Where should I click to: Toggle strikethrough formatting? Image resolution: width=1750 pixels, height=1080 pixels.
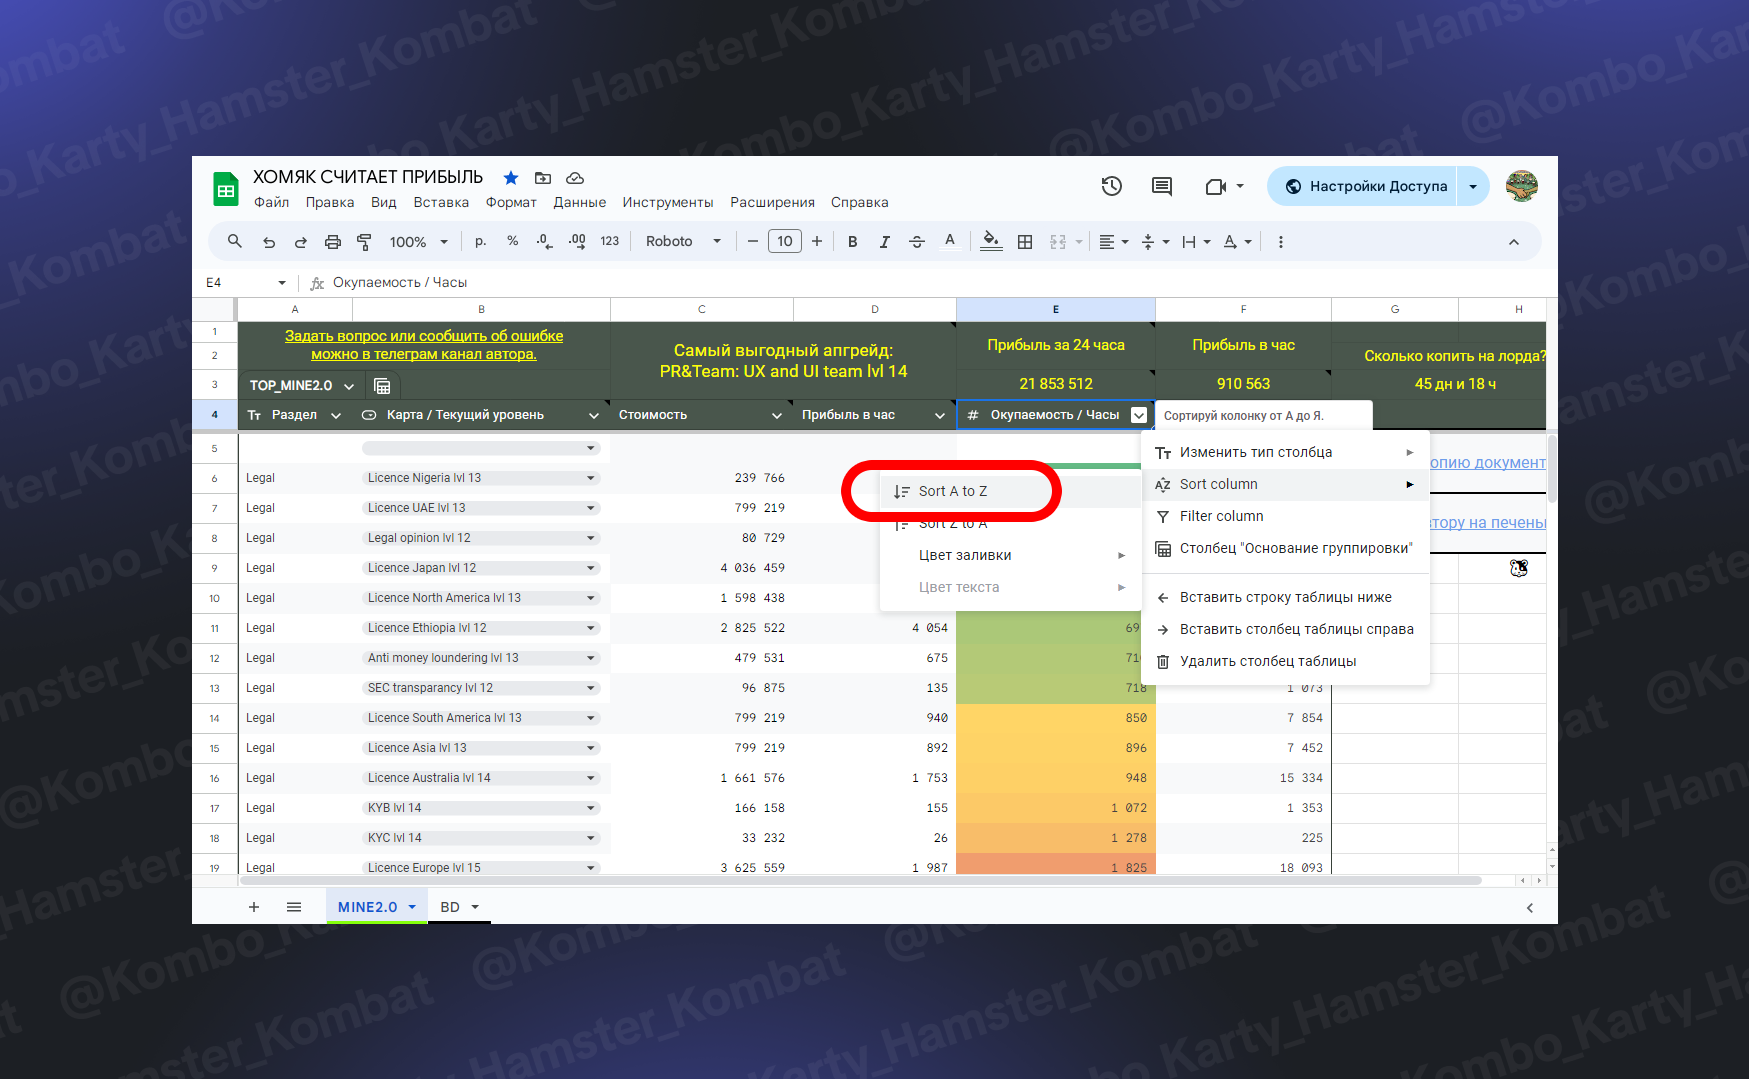tap(917, 242)
